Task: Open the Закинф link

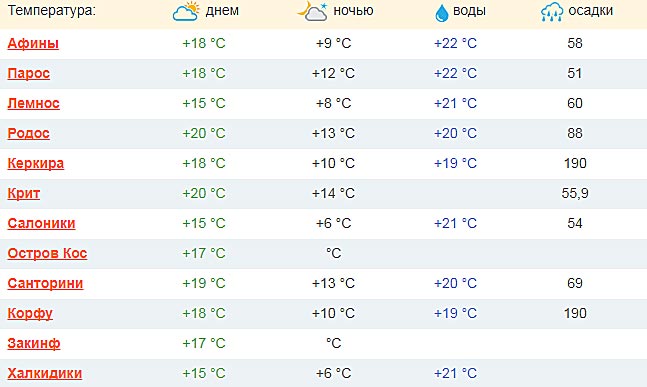Action: [34, 343]
